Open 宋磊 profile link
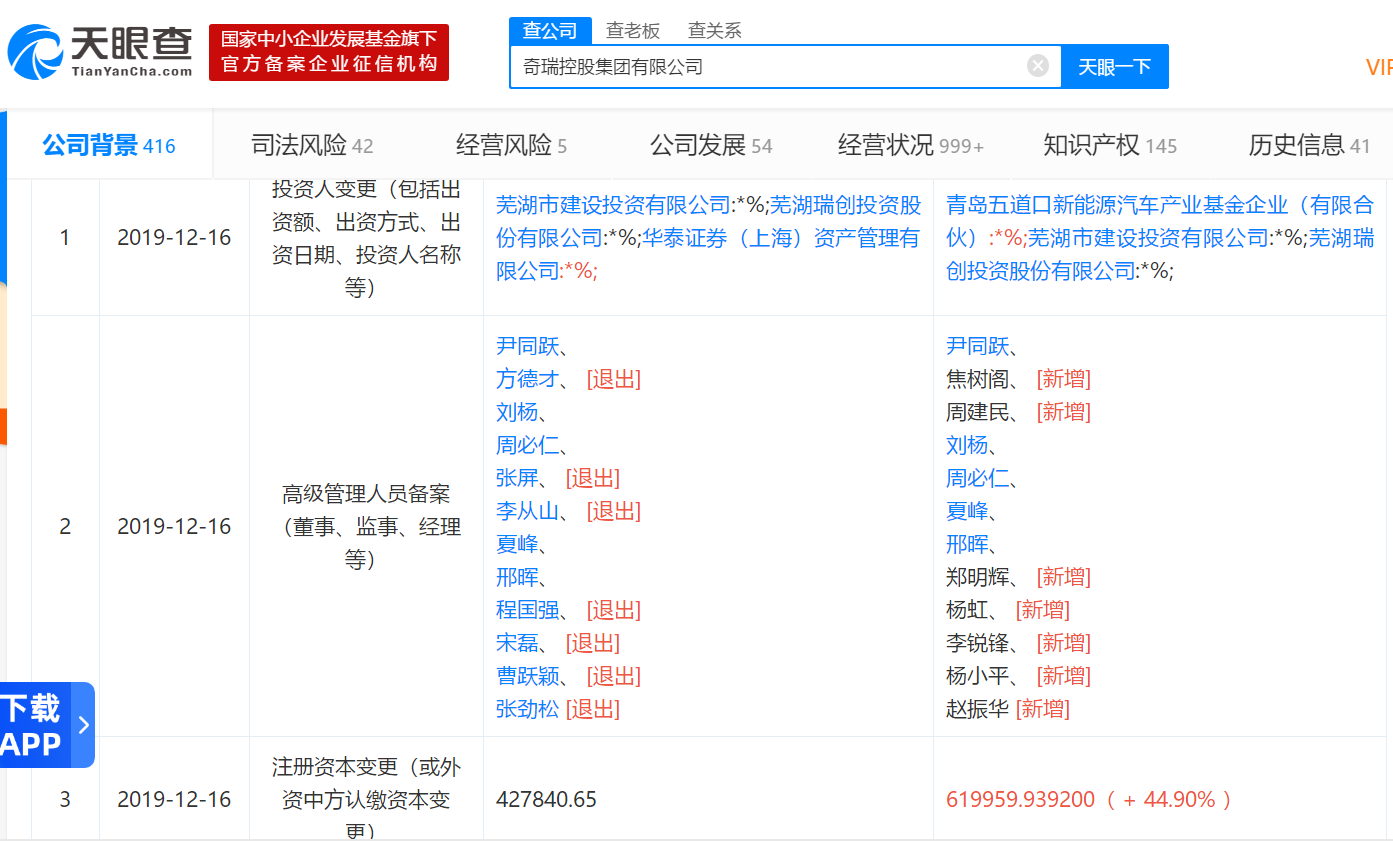Screen dimensions: 1393x841 [517, 644]
